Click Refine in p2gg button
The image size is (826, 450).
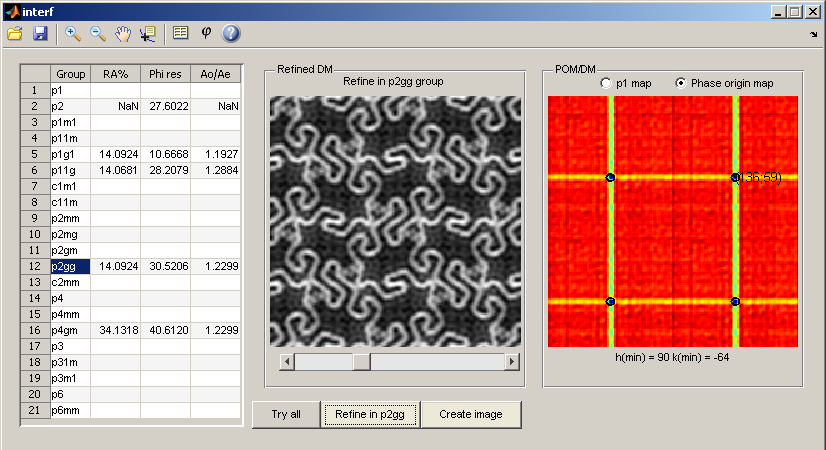(370, 415)
